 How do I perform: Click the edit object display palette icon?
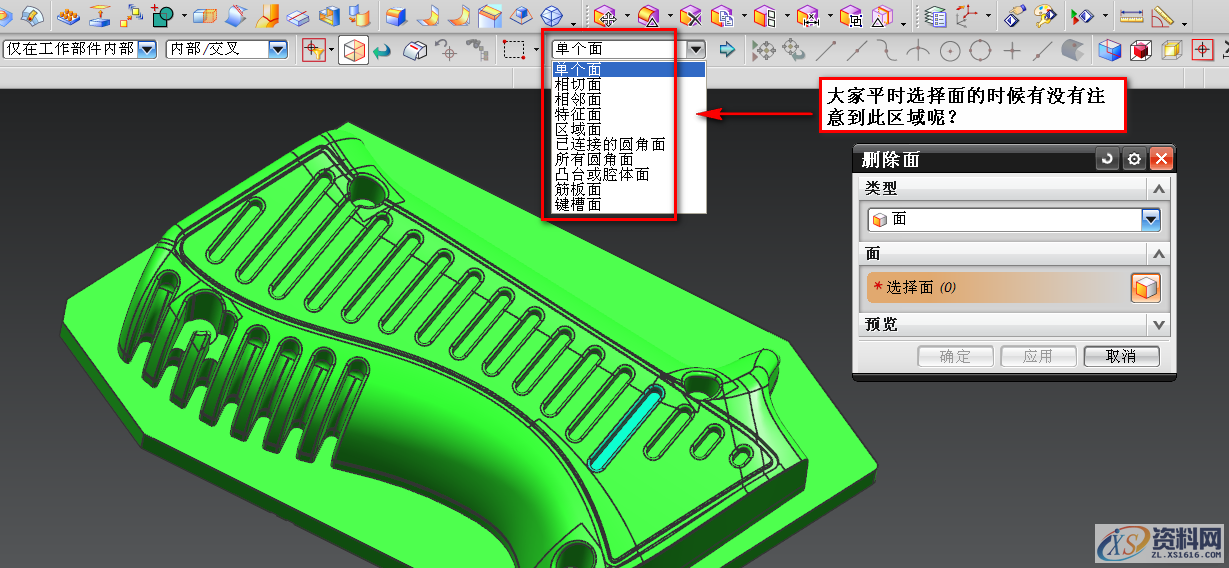(x=1044, y=16)
